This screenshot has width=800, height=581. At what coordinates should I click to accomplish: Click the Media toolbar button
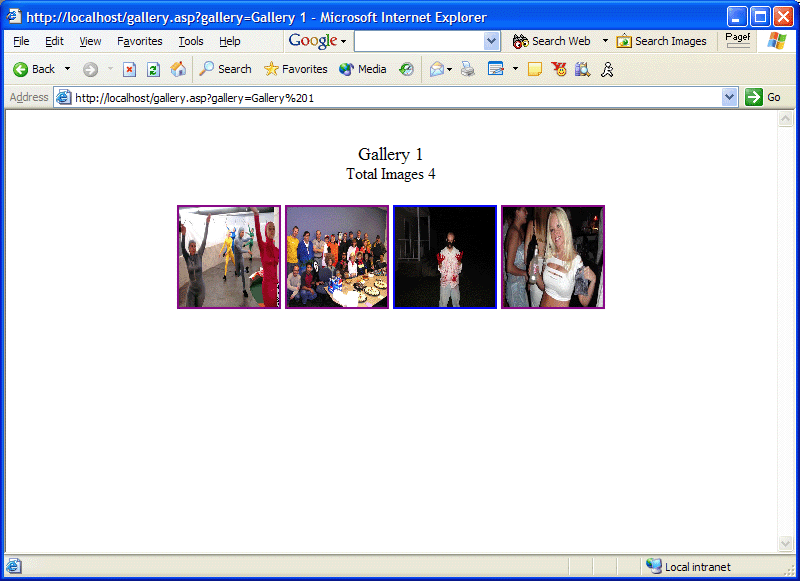coord(363,69)
